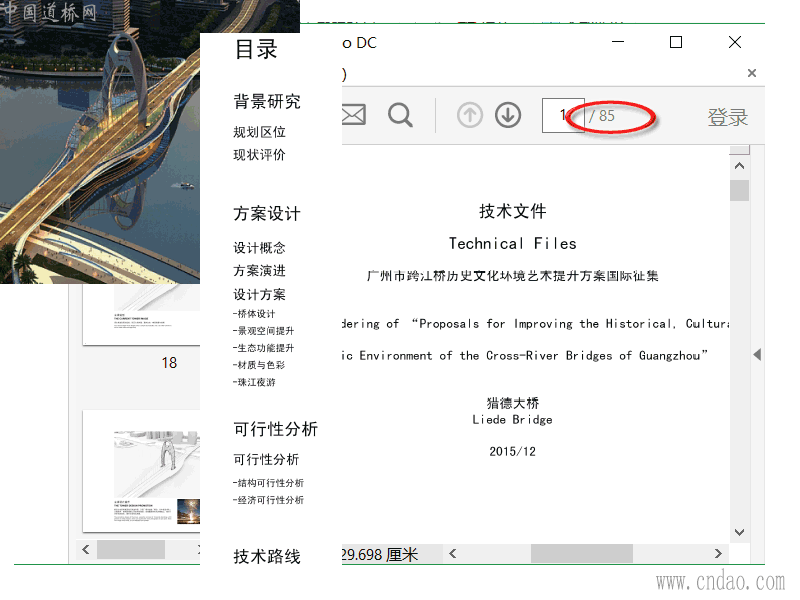Click the document horizontal scrollbar thumb
Screen dimensions: 800x600
pos(582,554)
